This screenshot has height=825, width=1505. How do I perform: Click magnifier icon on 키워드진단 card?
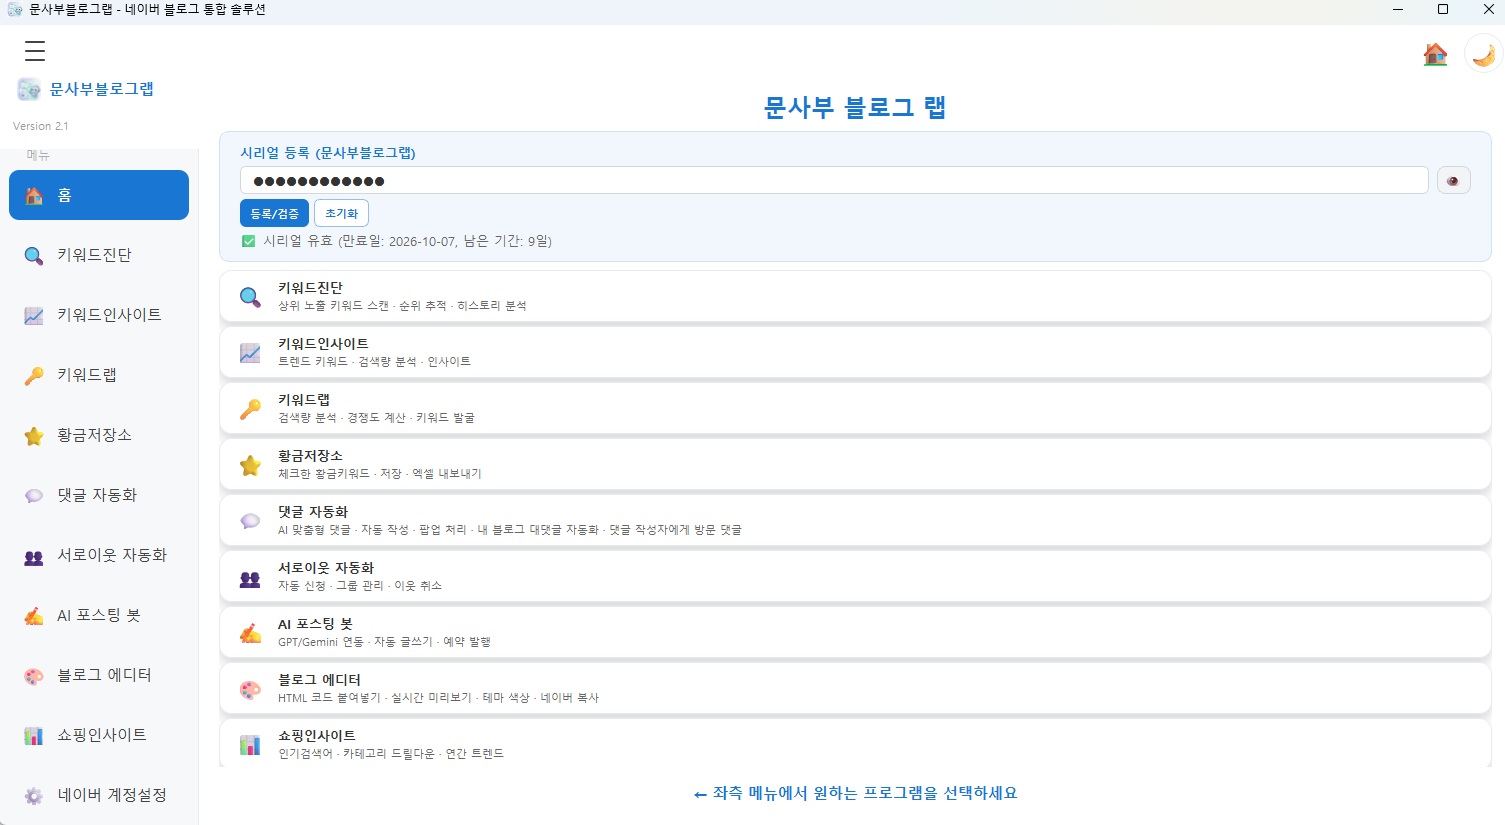pyautogui.click(x=250, y=297)
